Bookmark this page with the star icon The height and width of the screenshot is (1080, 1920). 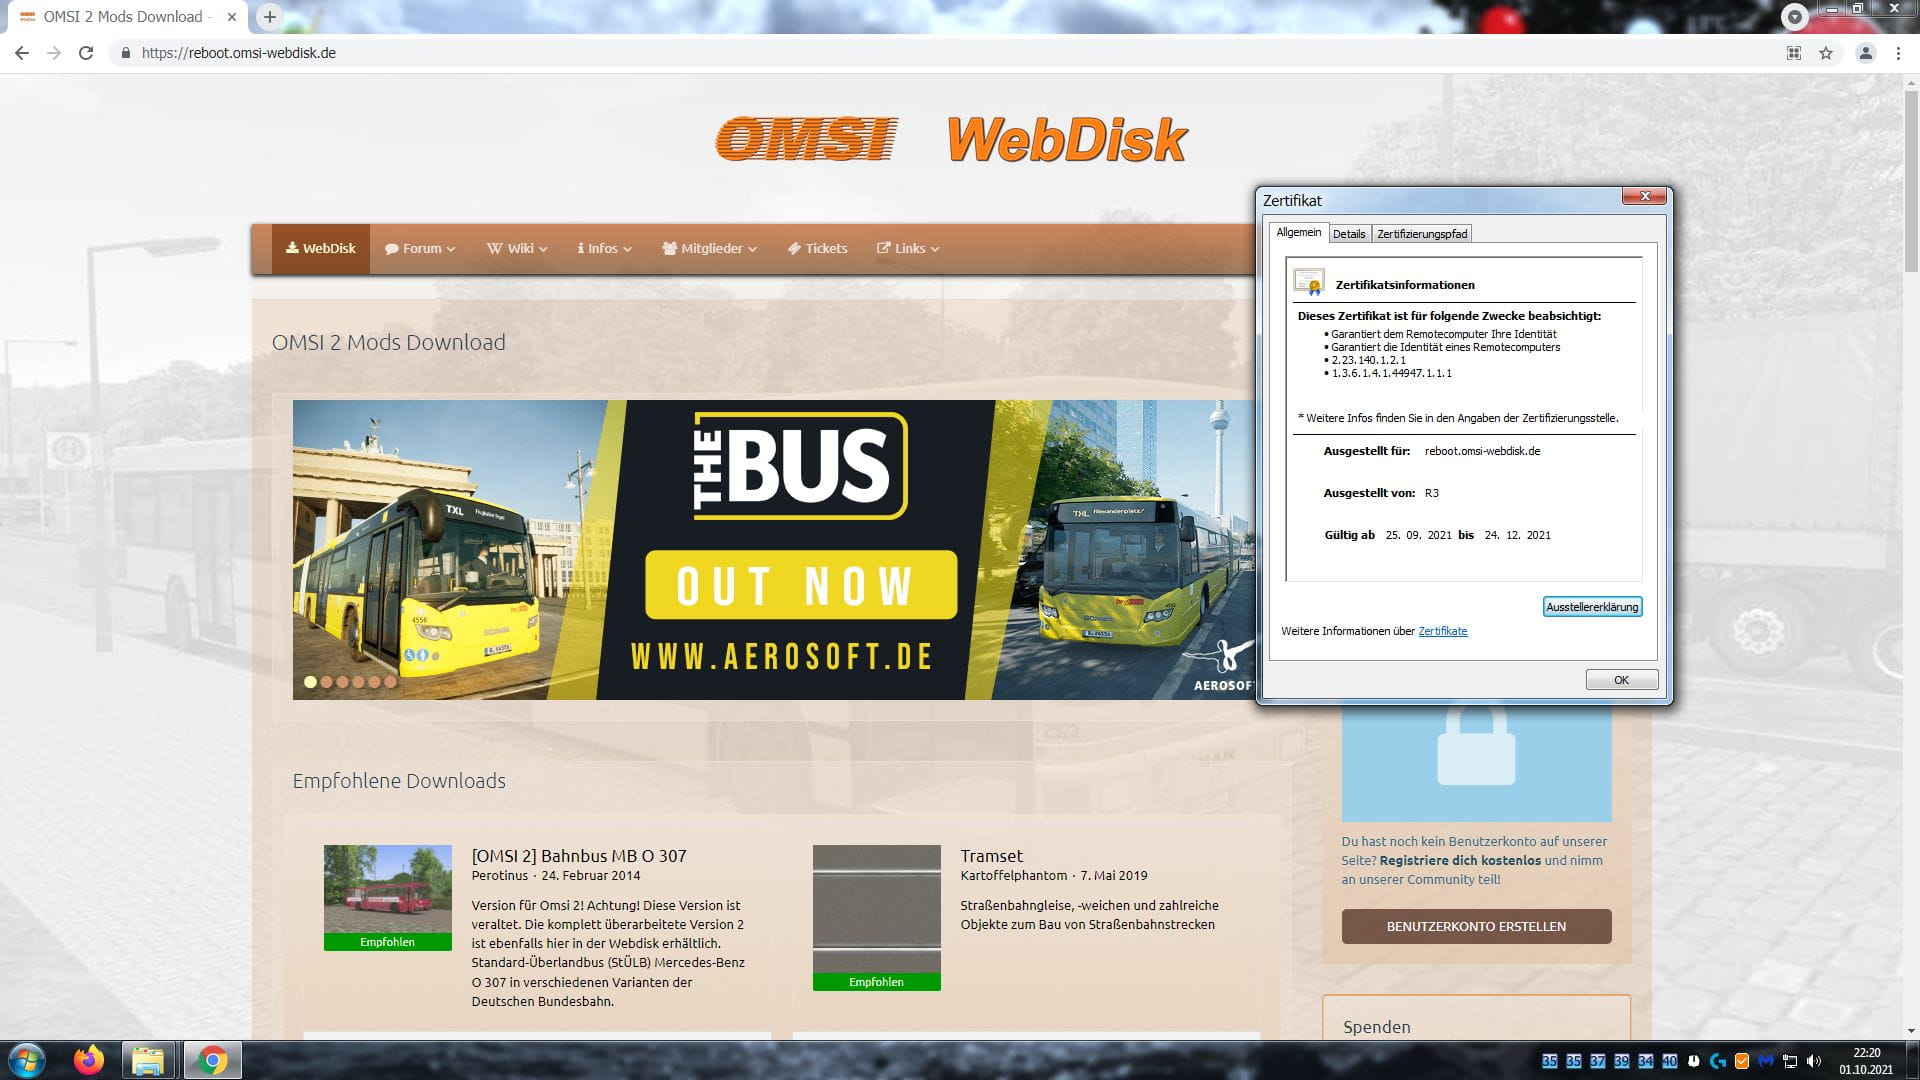click(1826, 53)
